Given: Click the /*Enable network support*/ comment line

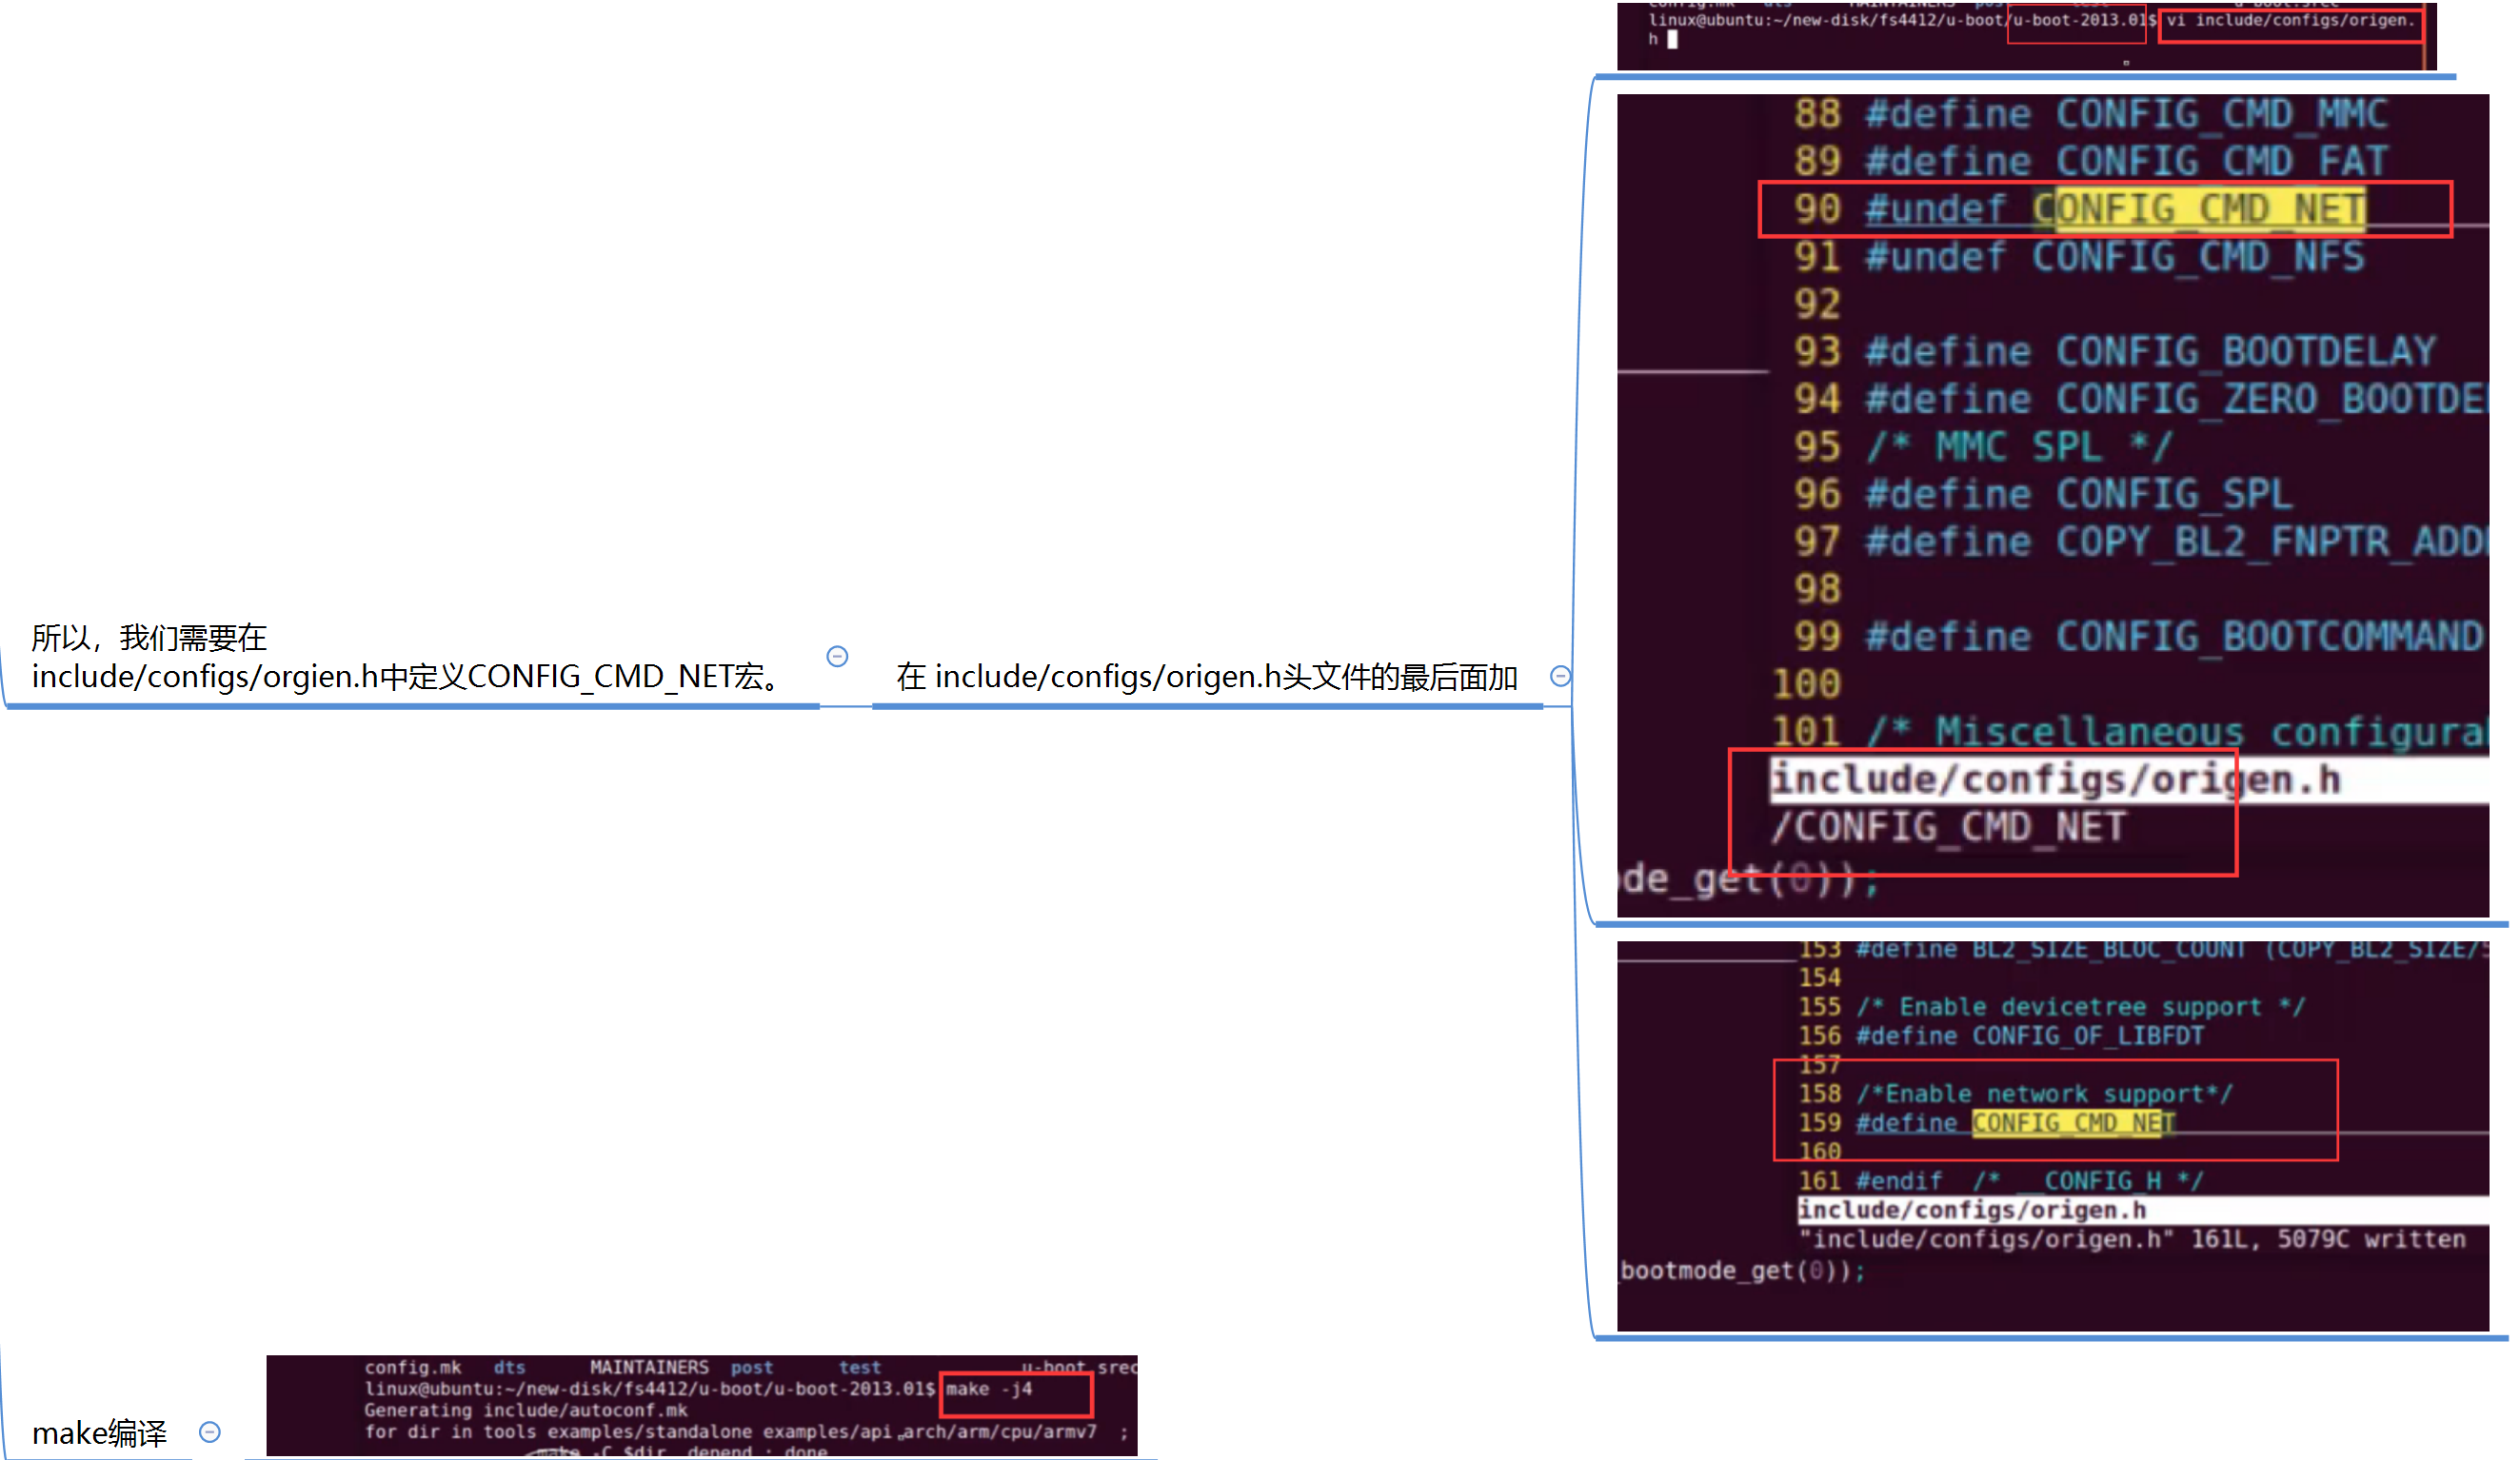Looking at the screenshot, I should [2044, 1094].
